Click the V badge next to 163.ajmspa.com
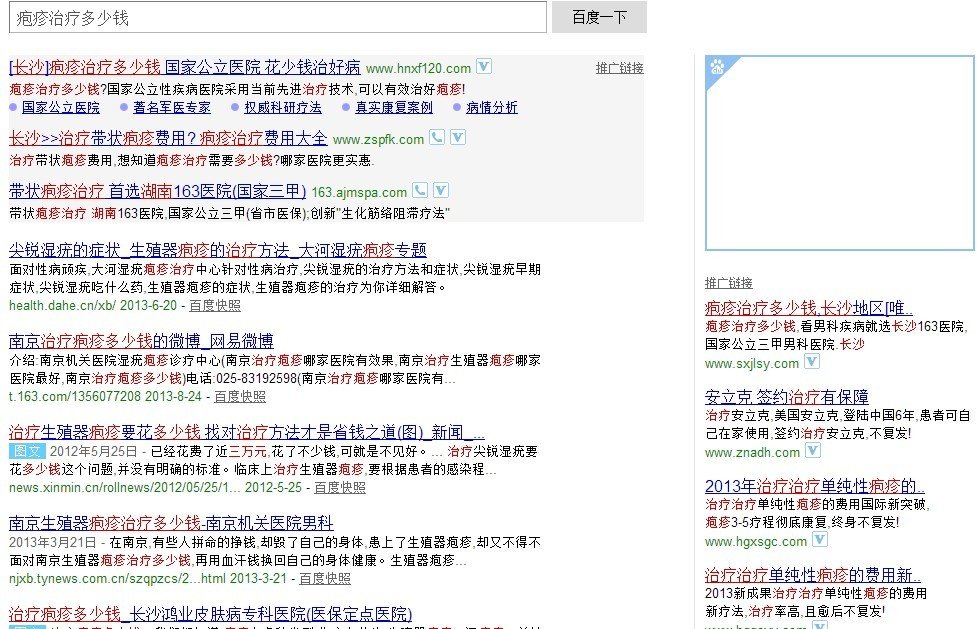This screenshot has width=977, height=629. 440,190
